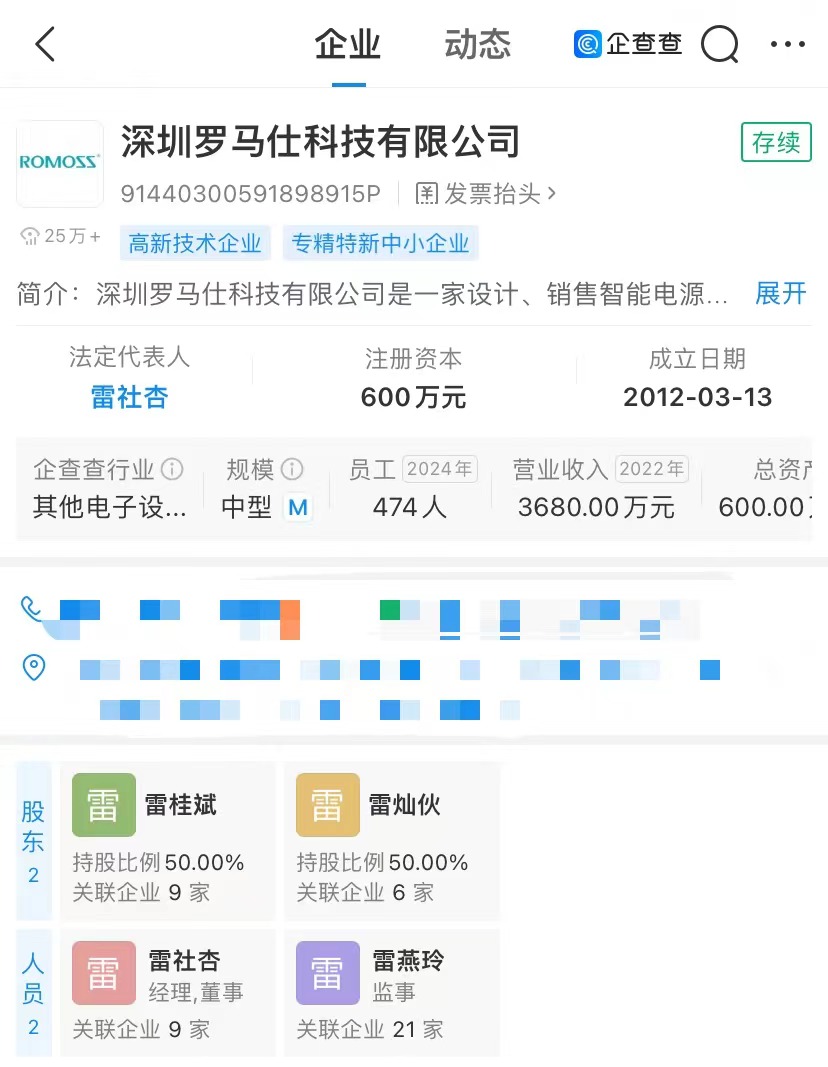Tap the location pin icon
This screenshot has height=1067, width=828.
pos(33,668)
